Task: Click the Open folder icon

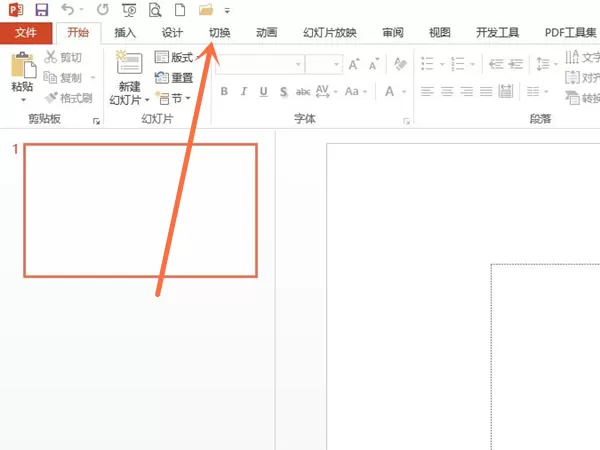Action: click(x=205, y=10)
